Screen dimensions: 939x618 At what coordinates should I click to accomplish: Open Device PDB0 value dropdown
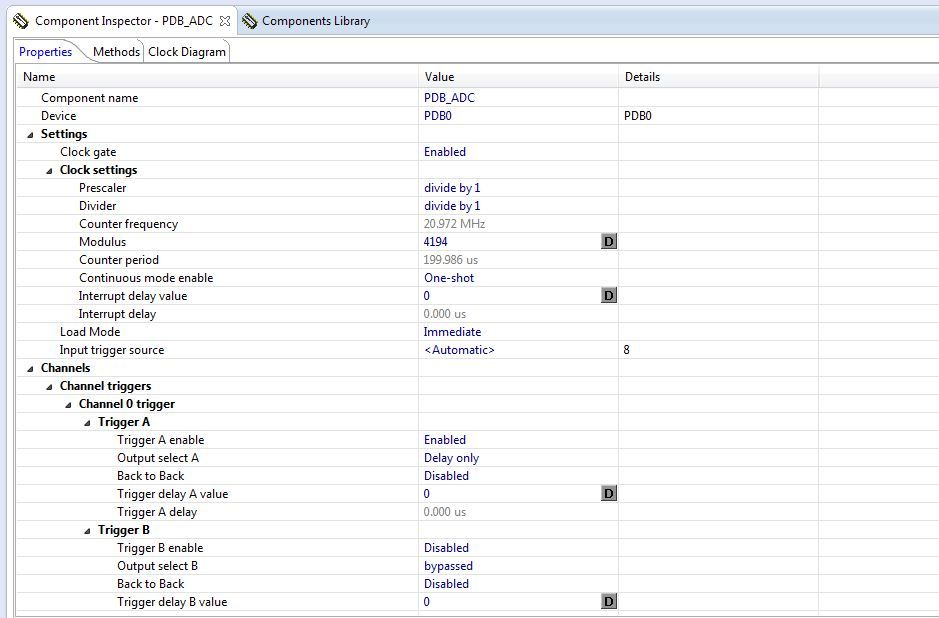[x=438, y=116]
